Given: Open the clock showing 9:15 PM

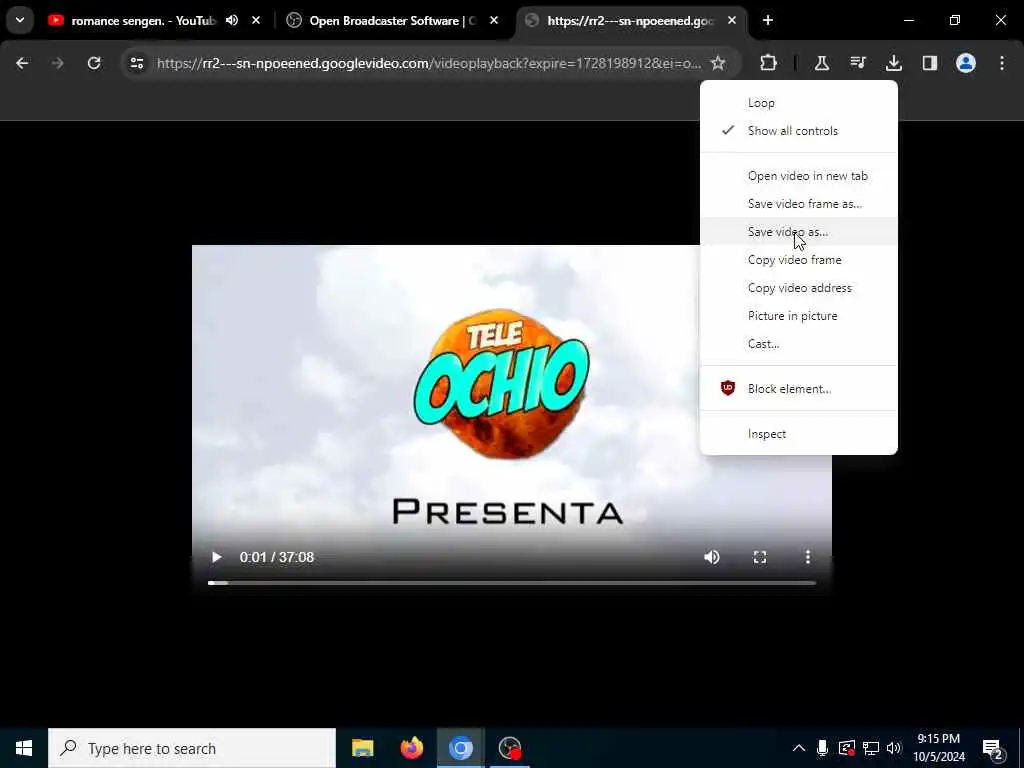Looking at the screenshot, I should 939,748.
